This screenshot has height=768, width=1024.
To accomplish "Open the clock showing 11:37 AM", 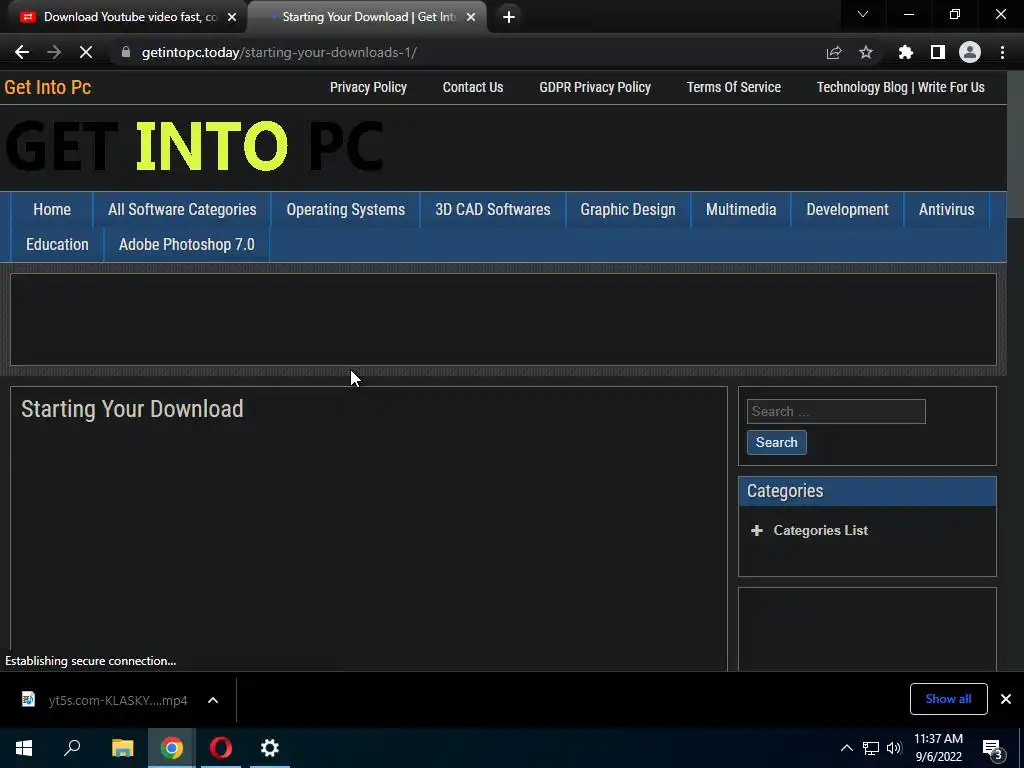I will click(x=938, y=748).
